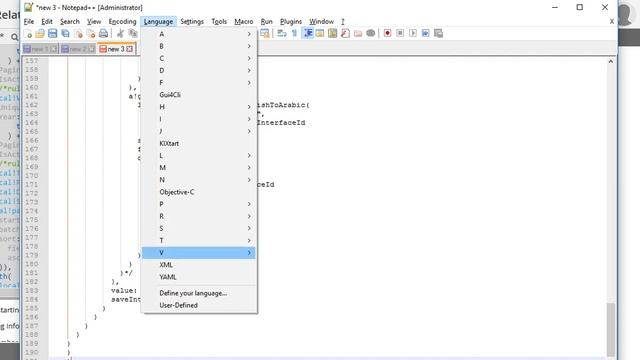Open Folder as Workspace icon

click(x=358, y=33)
